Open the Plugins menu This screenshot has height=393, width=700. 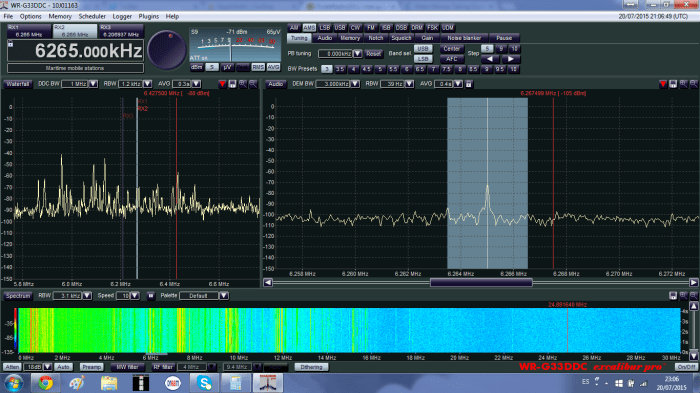pos(149,17)
